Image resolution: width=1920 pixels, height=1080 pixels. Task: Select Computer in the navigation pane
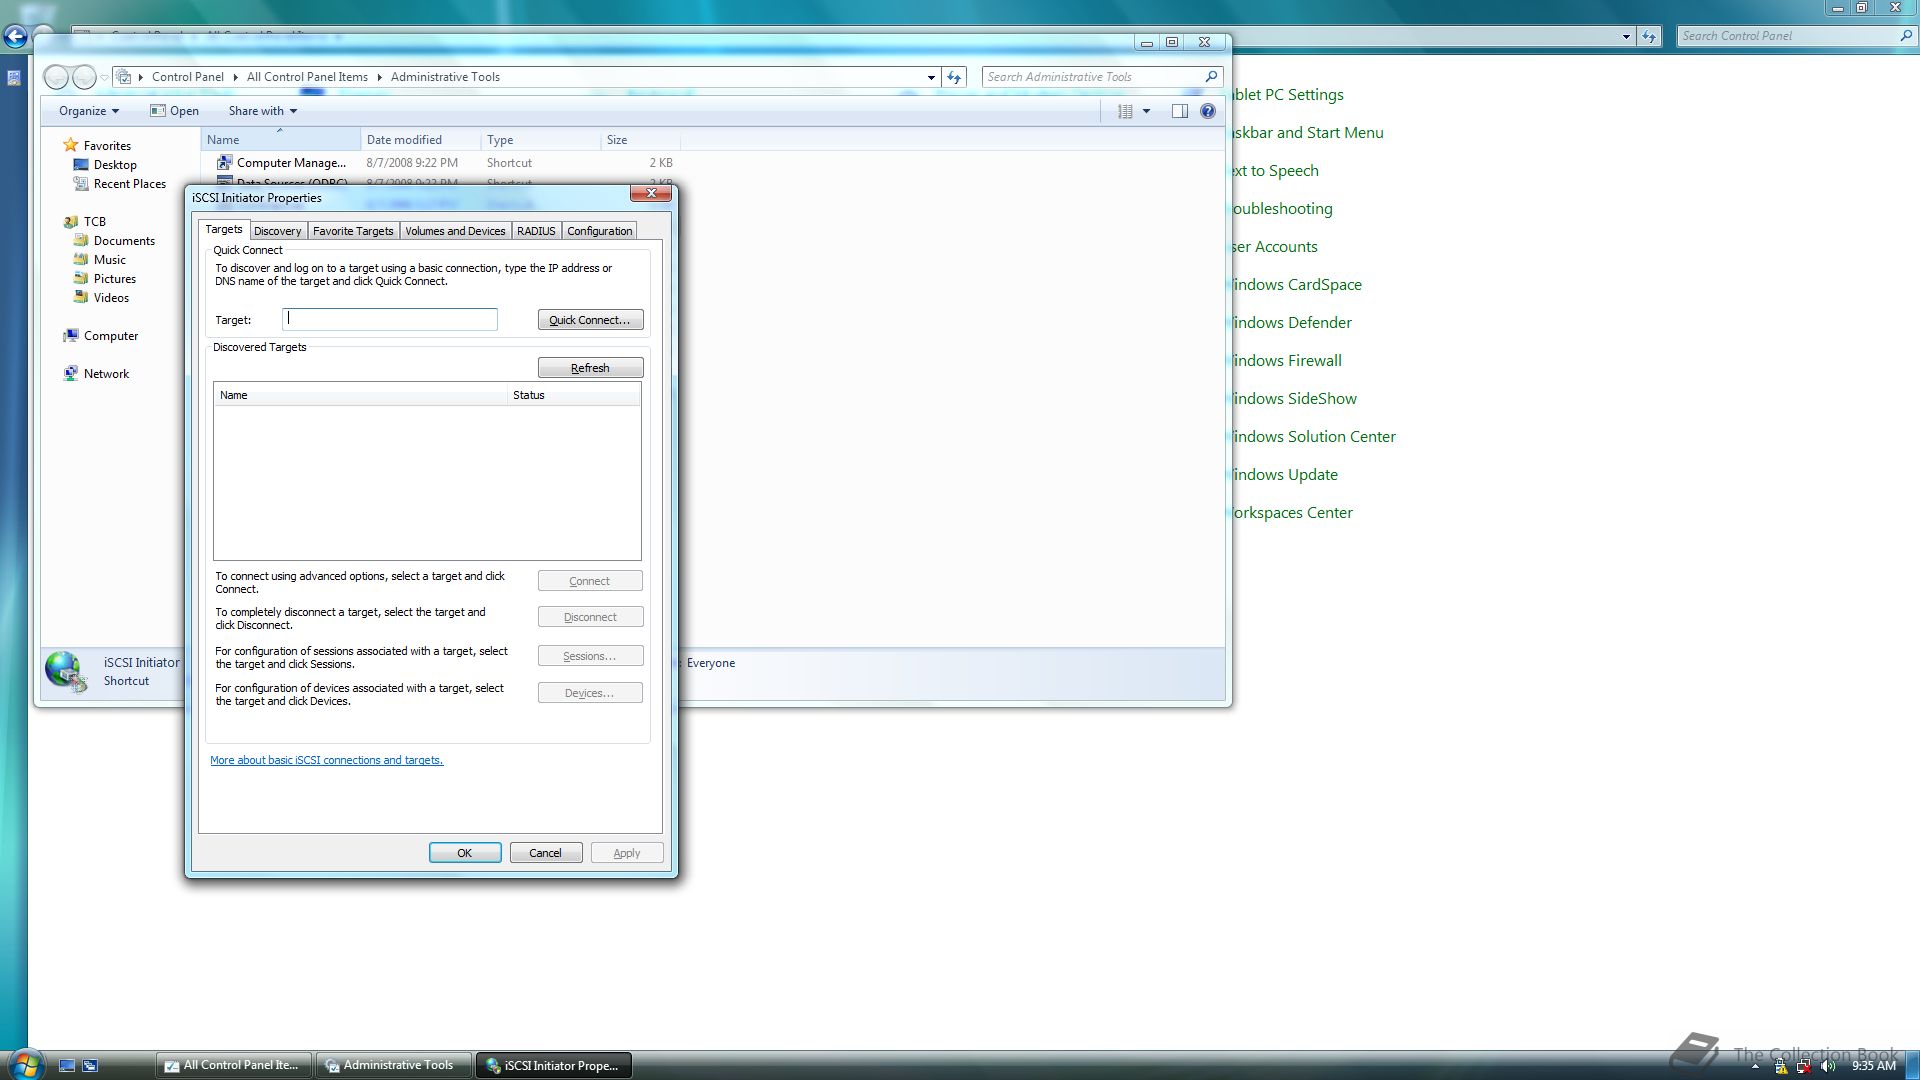(100, 336)
